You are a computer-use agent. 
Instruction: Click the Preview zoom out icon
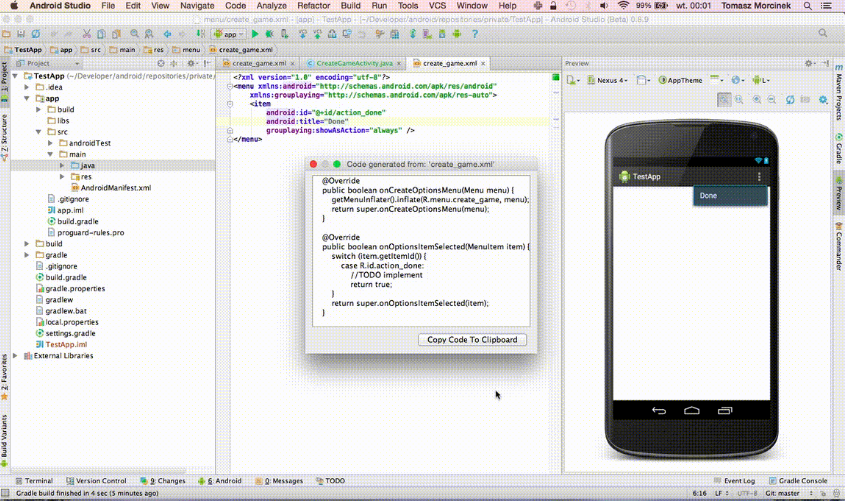pos(772,99)
